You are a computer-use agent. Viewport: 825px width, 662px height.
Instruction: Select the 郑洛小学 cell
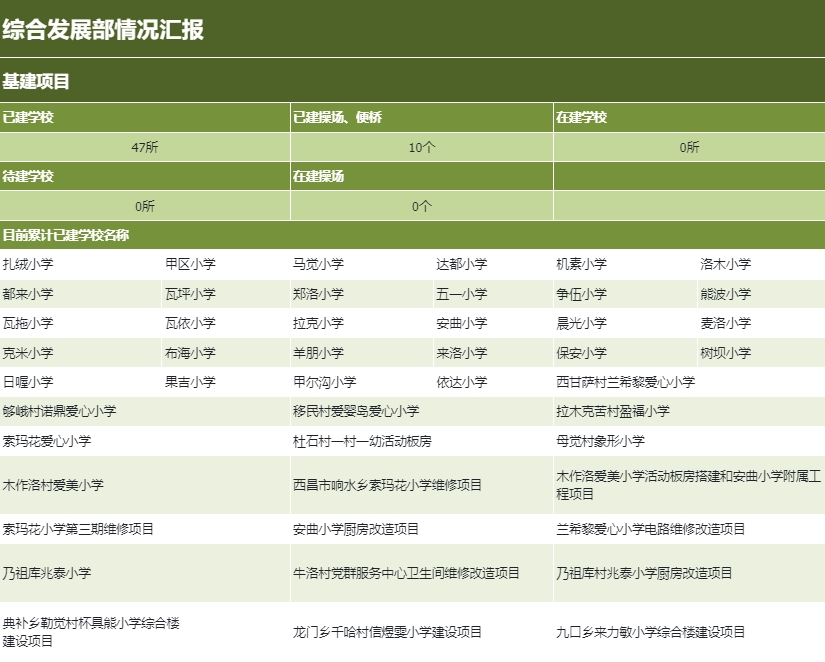click(x=361, y=294)
